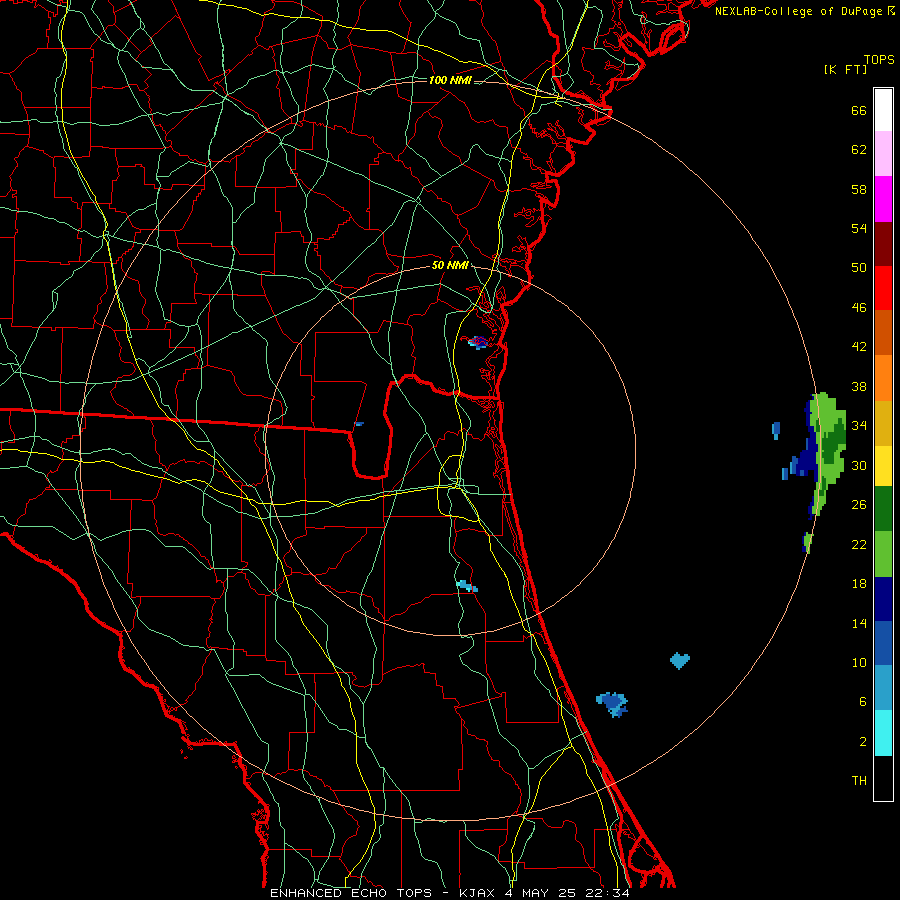
Task: Click the "50 NMI" range ring label
Action: 451,265
